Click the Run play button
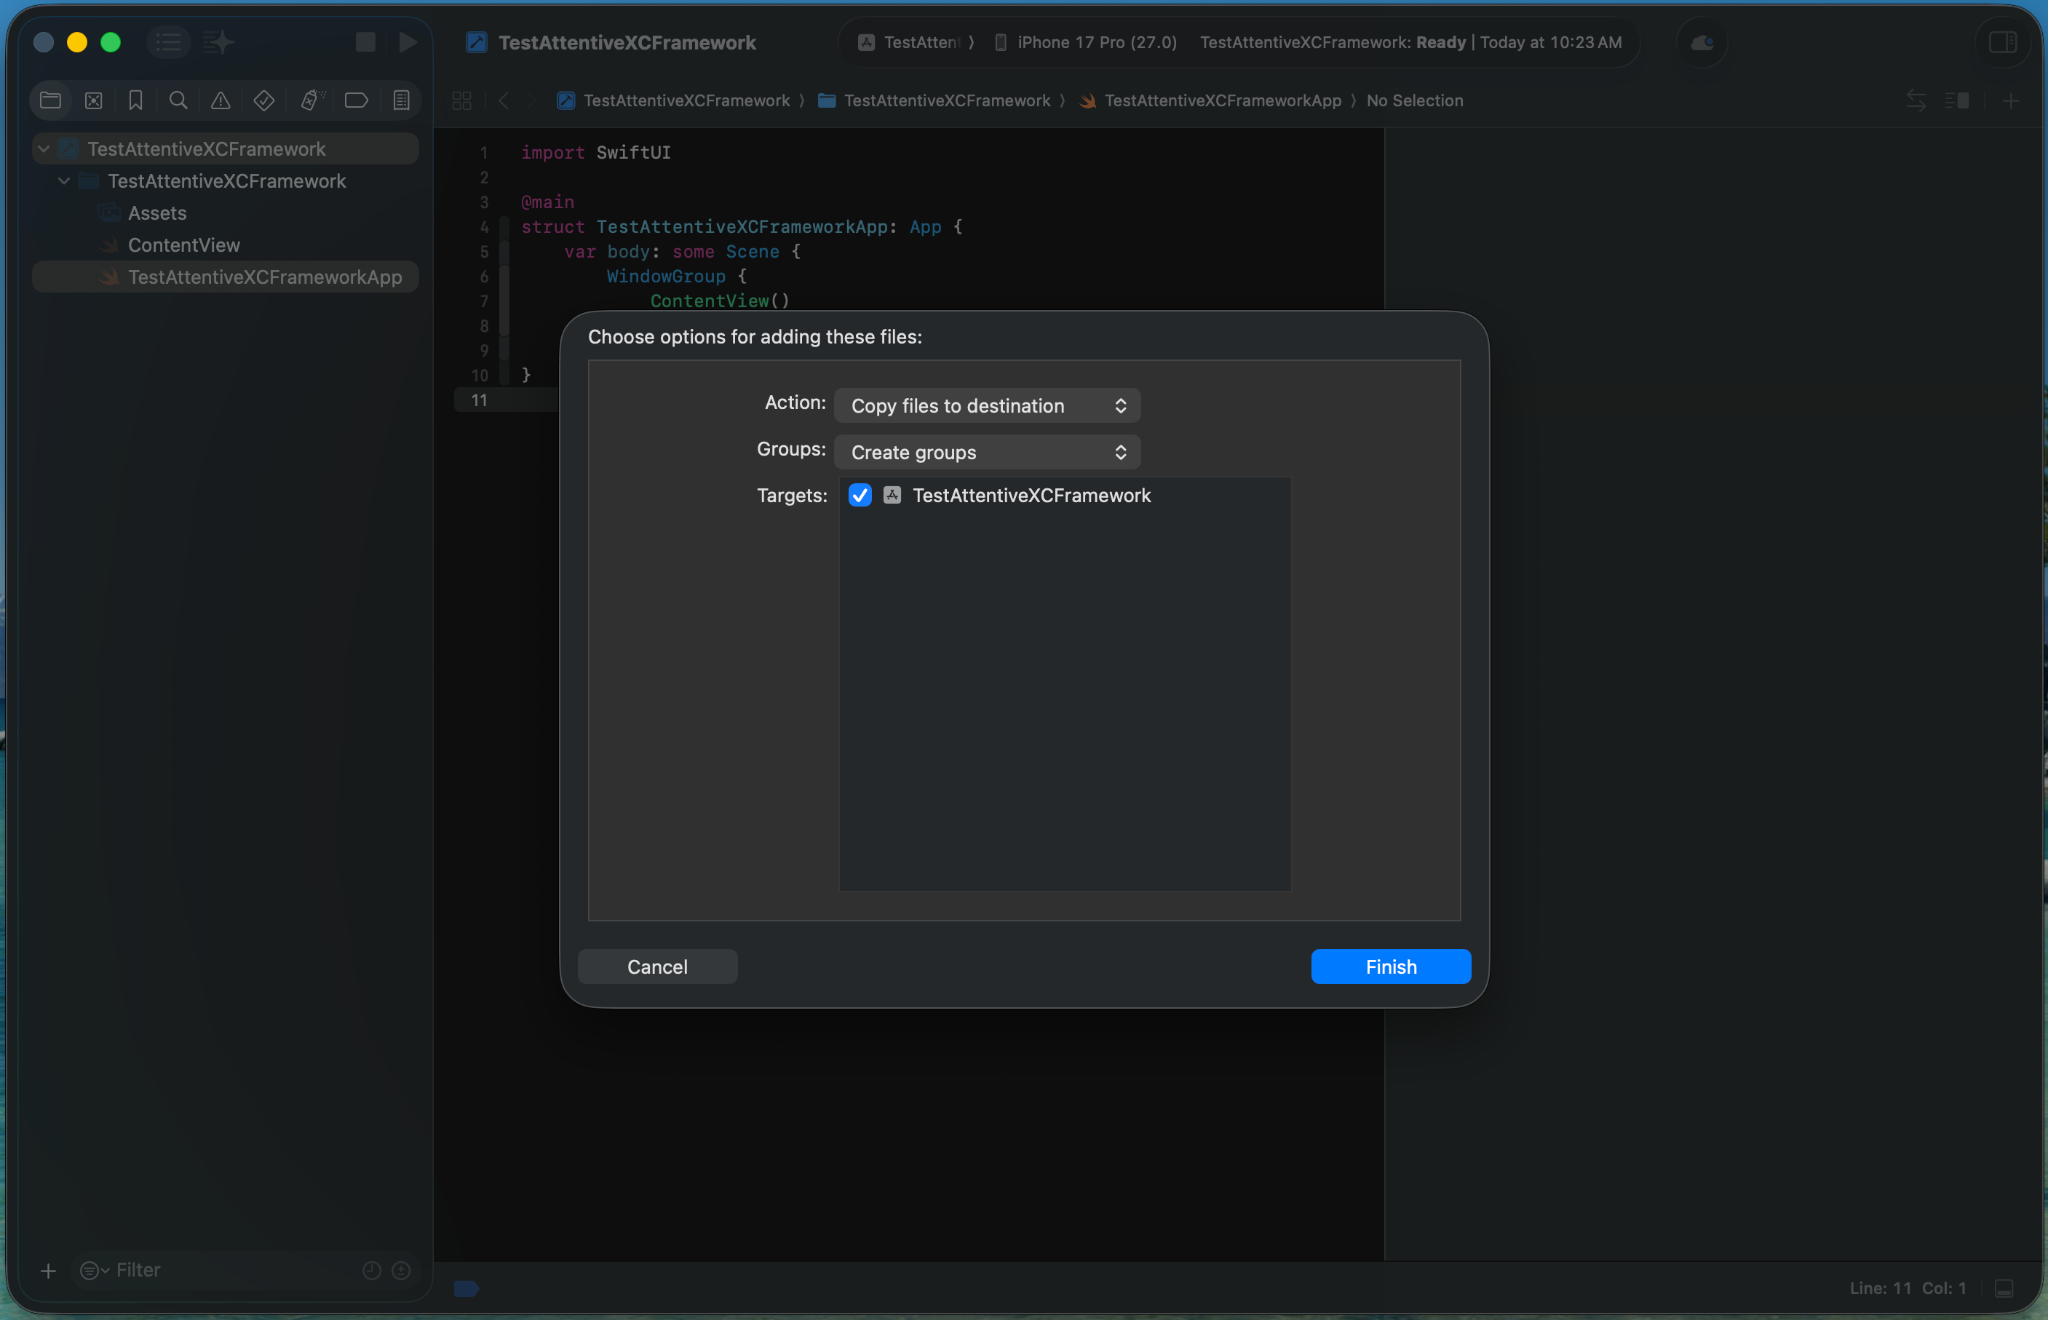 tap(407, 42)
